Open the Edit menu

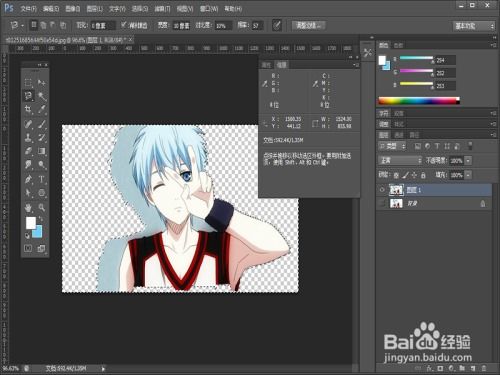click(51, 9)
